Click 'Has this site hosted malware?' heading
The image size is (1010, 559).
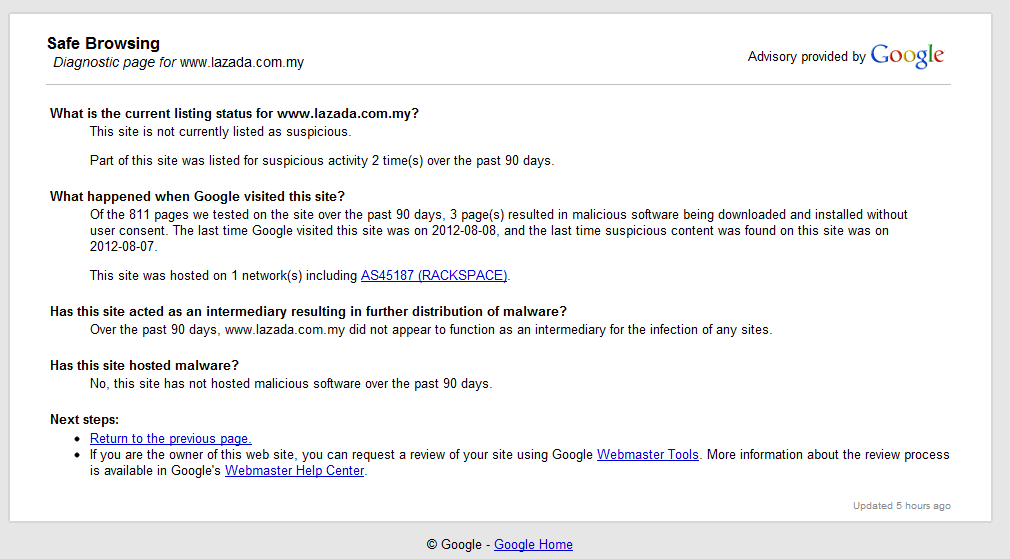tap(144, 366)
